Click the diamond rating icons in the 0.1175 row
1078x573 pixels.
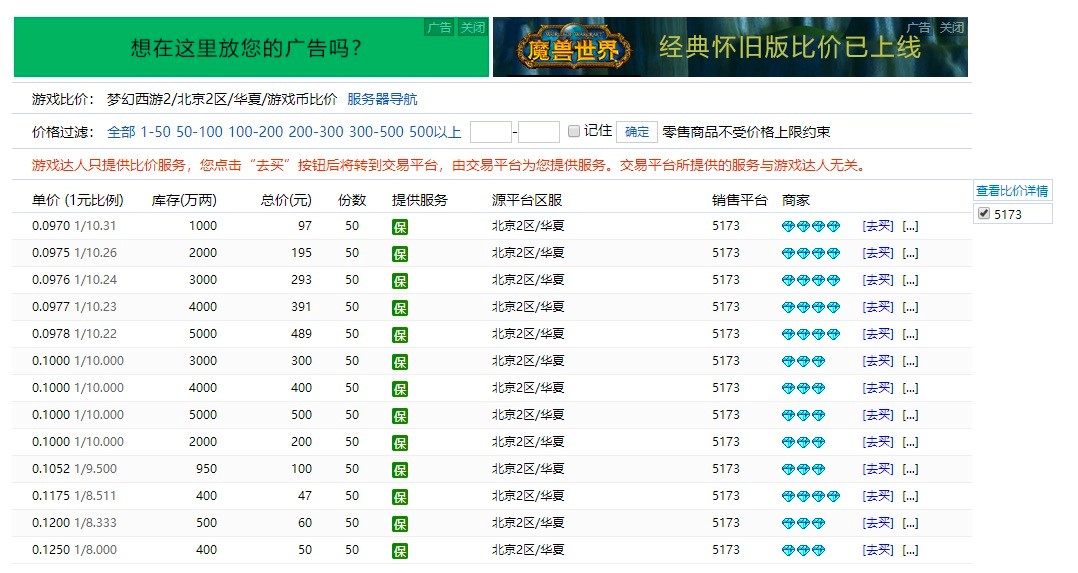point(810,496)
